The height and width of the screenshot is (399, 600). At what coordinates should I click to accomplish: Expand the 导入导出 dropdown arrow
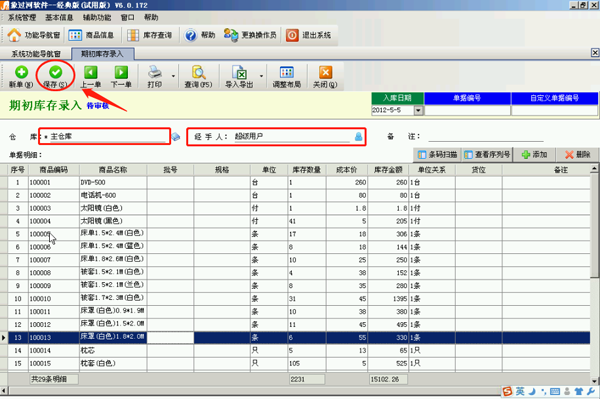(x=261, y=76)
